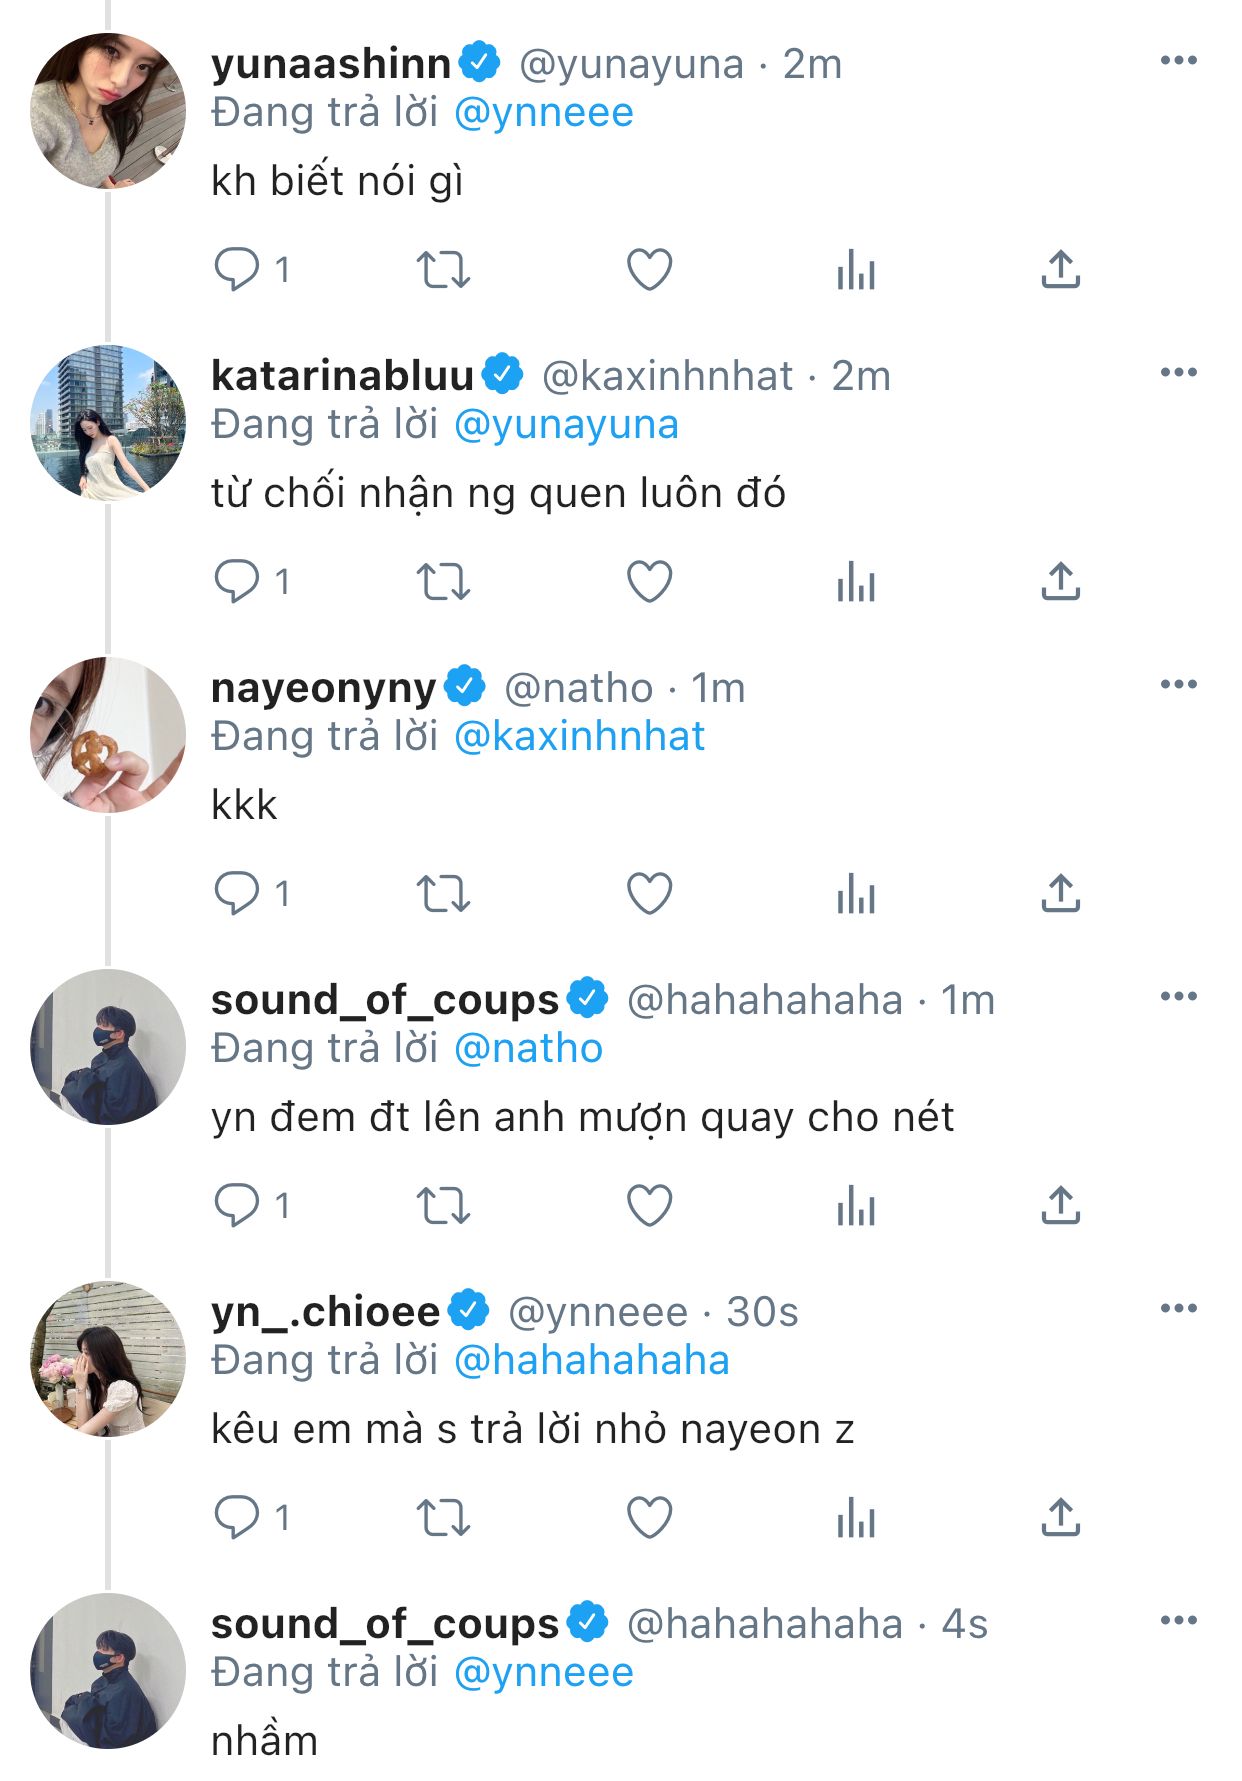Open more options on yunaashinn's tweet
The height and width of the screenshot is (1781, 1242).
[x=1178, y=61]
